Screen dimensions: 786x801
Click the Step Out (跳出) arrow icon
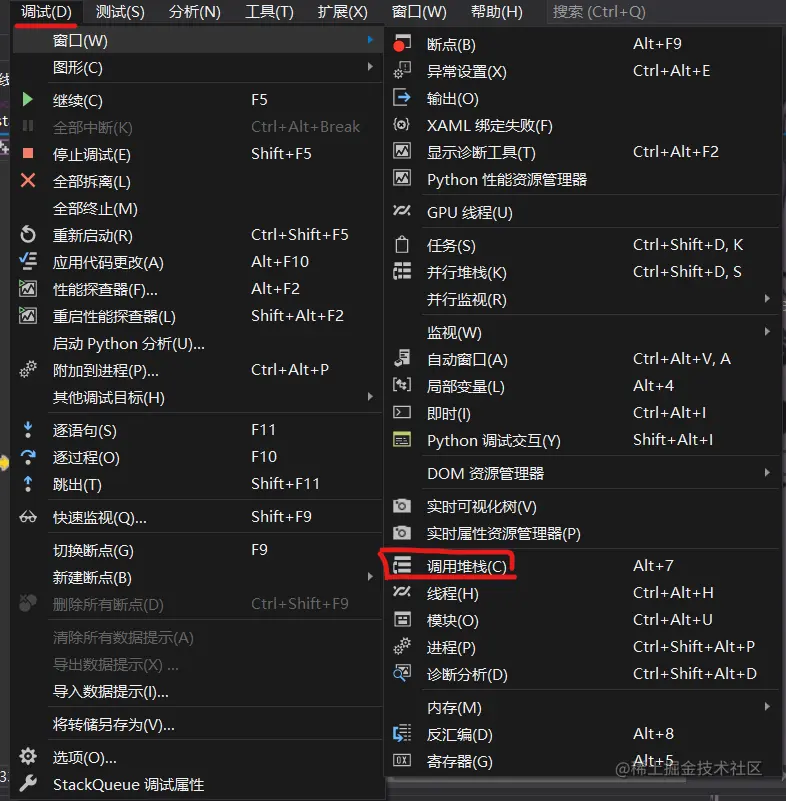click(28, 484)
